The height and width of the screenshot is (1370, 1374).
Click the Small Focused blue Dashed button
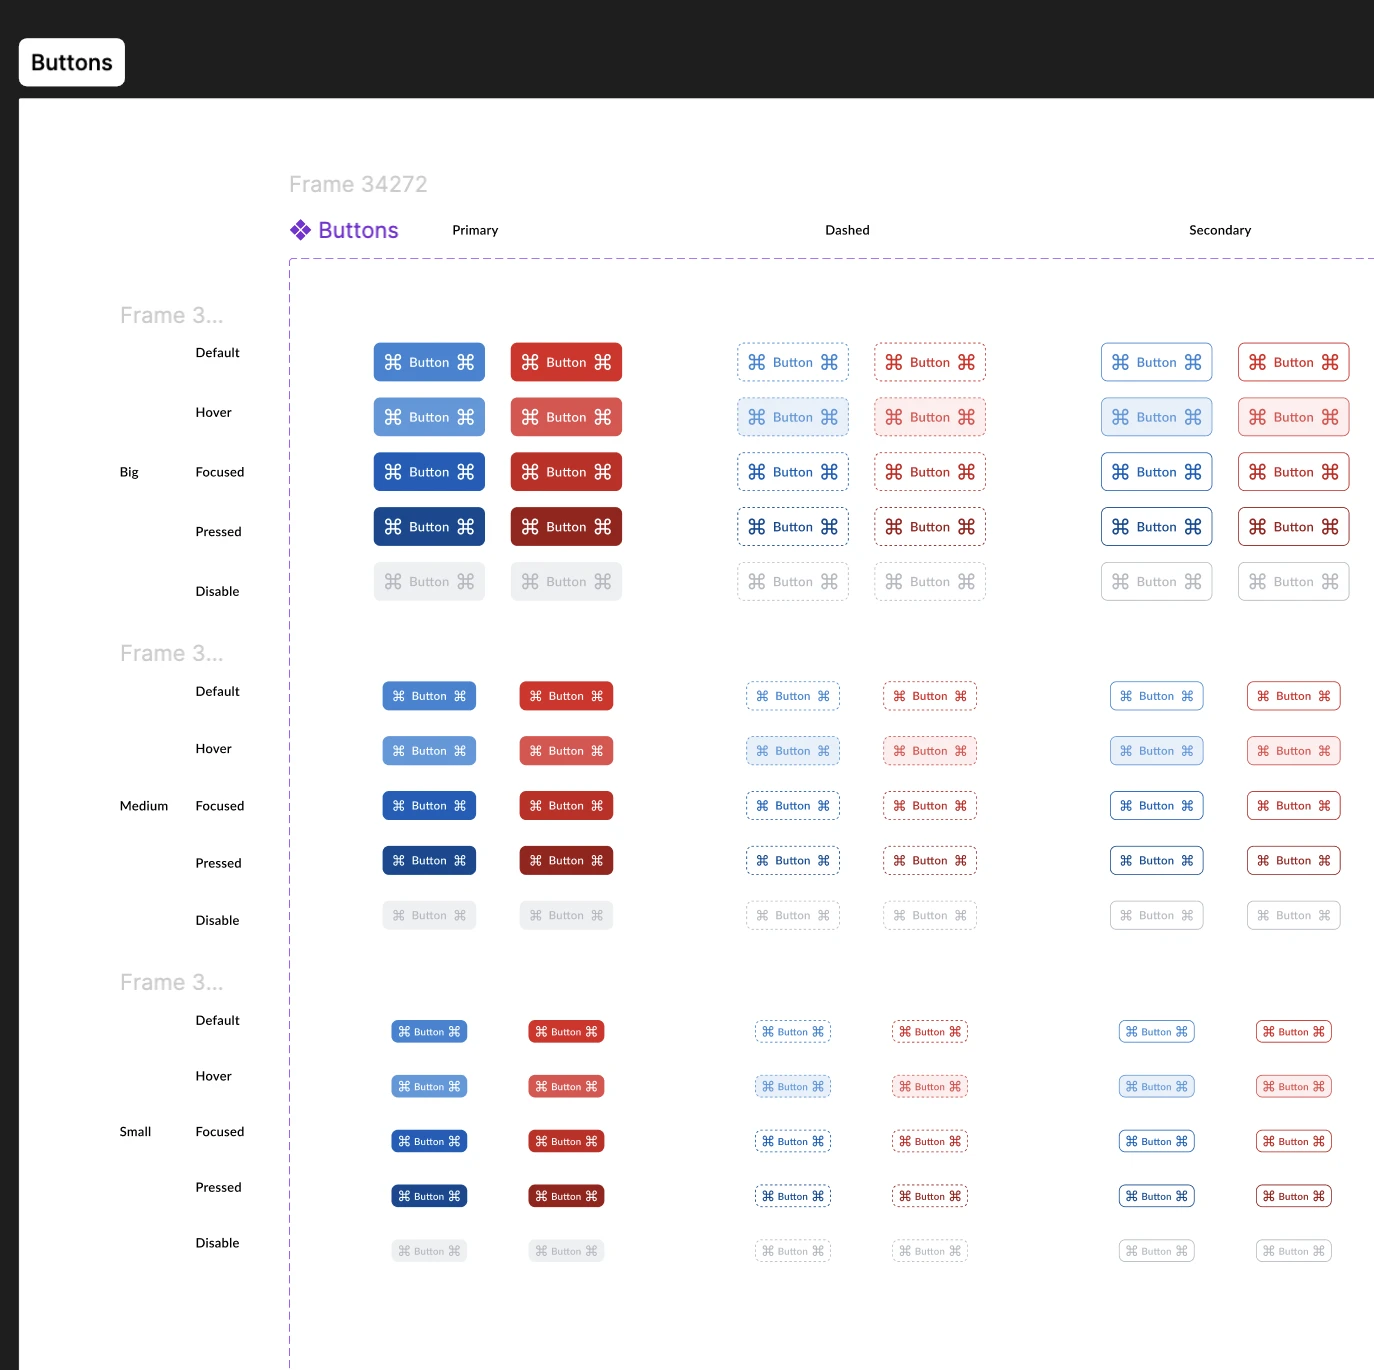[793, 1141]
